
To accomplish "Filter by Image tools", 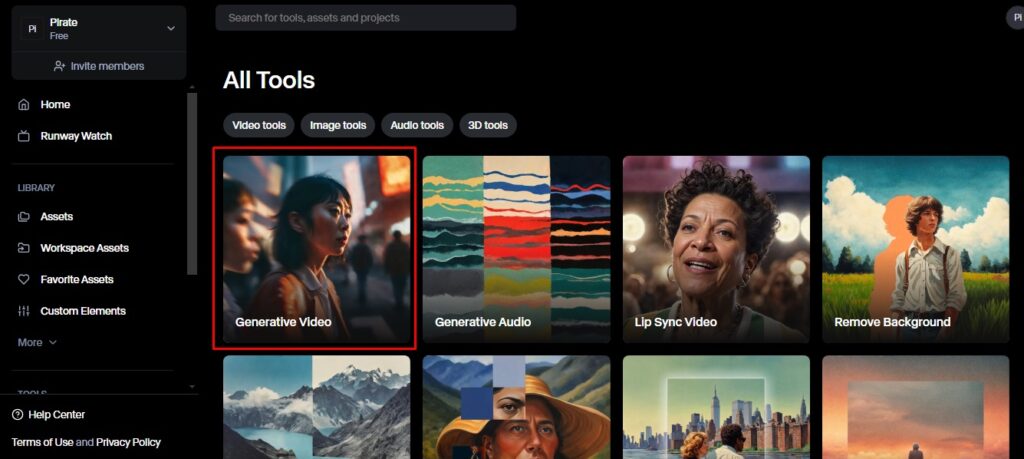I will click(x=338, y=125).
